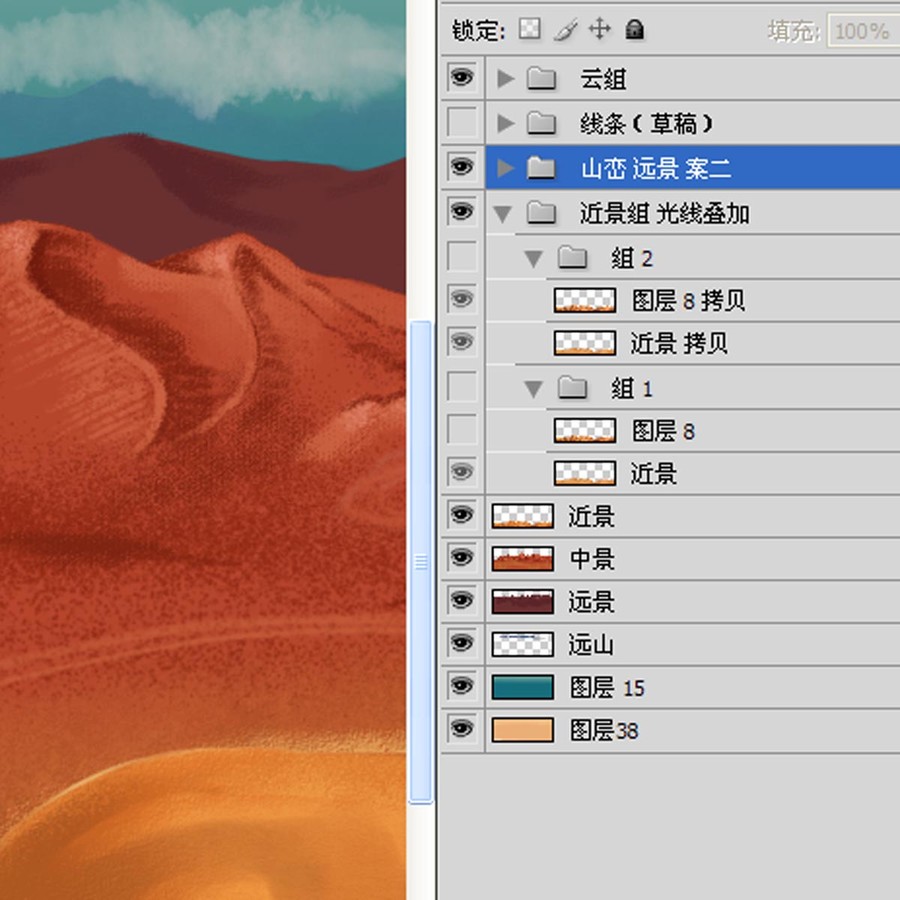Screen dimensions: 900x900
Task: Click the 云组 folder icon
Action: tap(541, 78)
